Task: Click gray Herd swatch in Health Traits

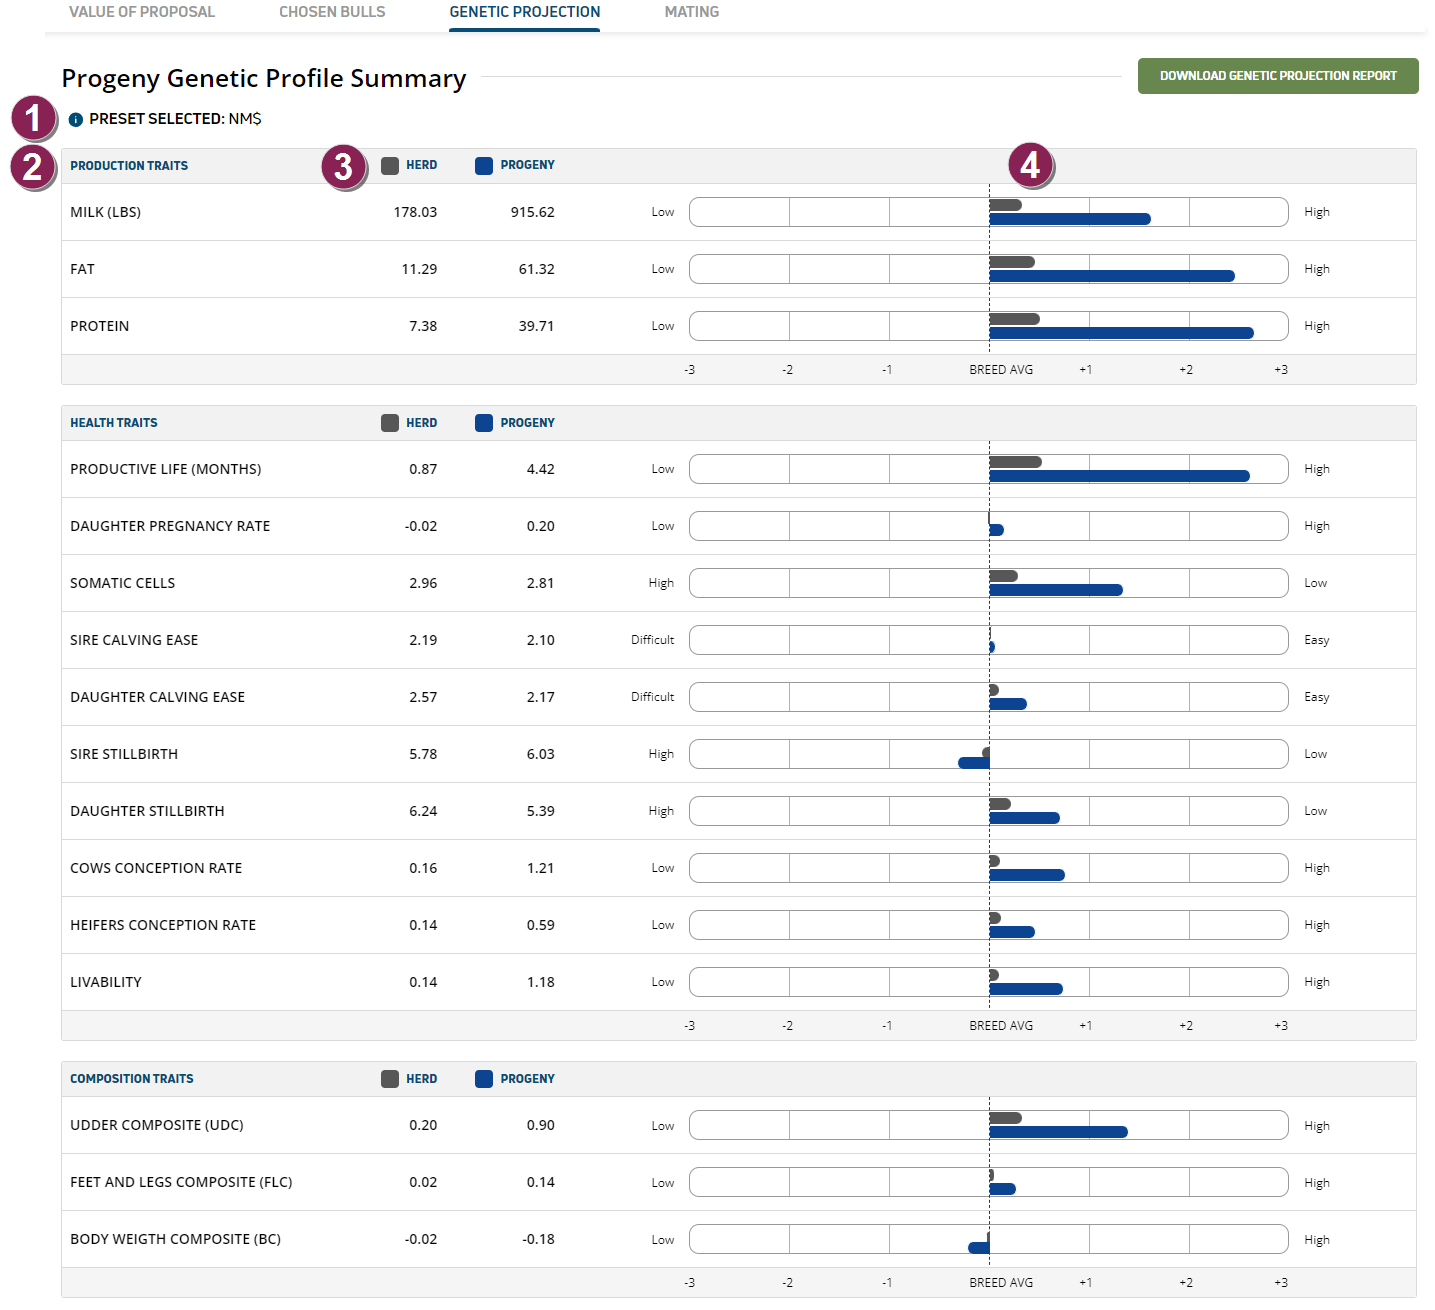Action: (390, 423)
